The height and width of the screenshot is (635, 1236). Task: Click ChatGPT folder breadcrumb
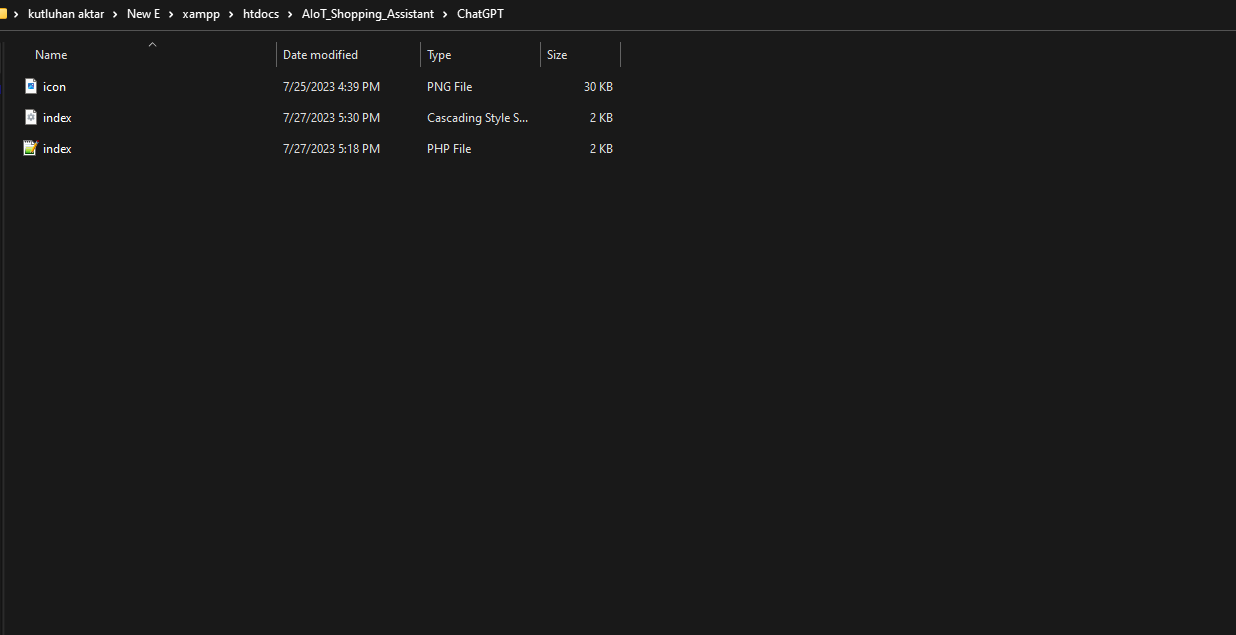480,14
